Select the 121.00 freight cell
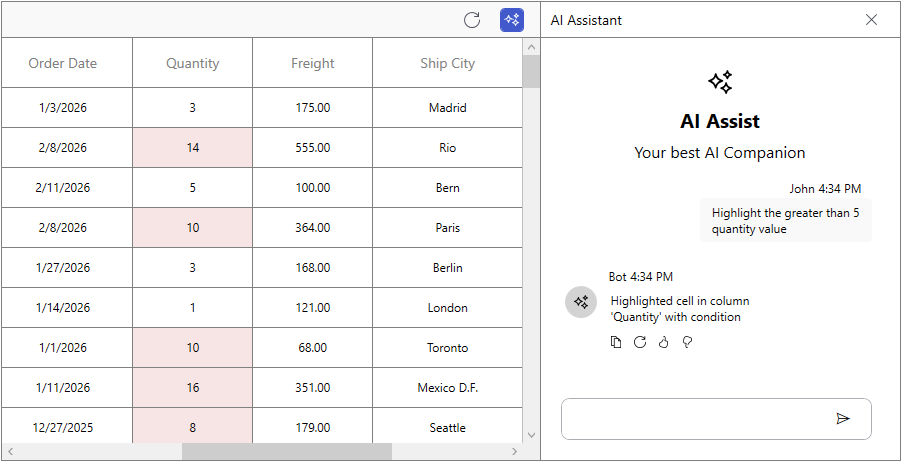Screen dimensions: 902x462 click(312, 308)
